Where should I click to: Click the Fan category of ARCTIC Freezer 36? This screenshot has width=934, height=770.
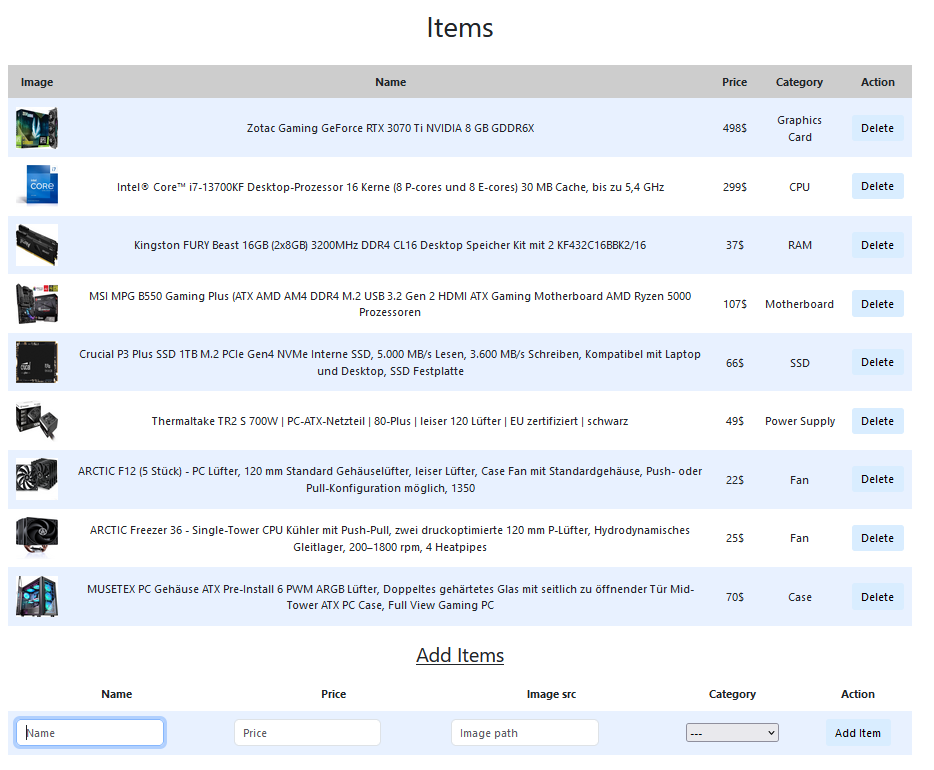click(x=799, y=538)
